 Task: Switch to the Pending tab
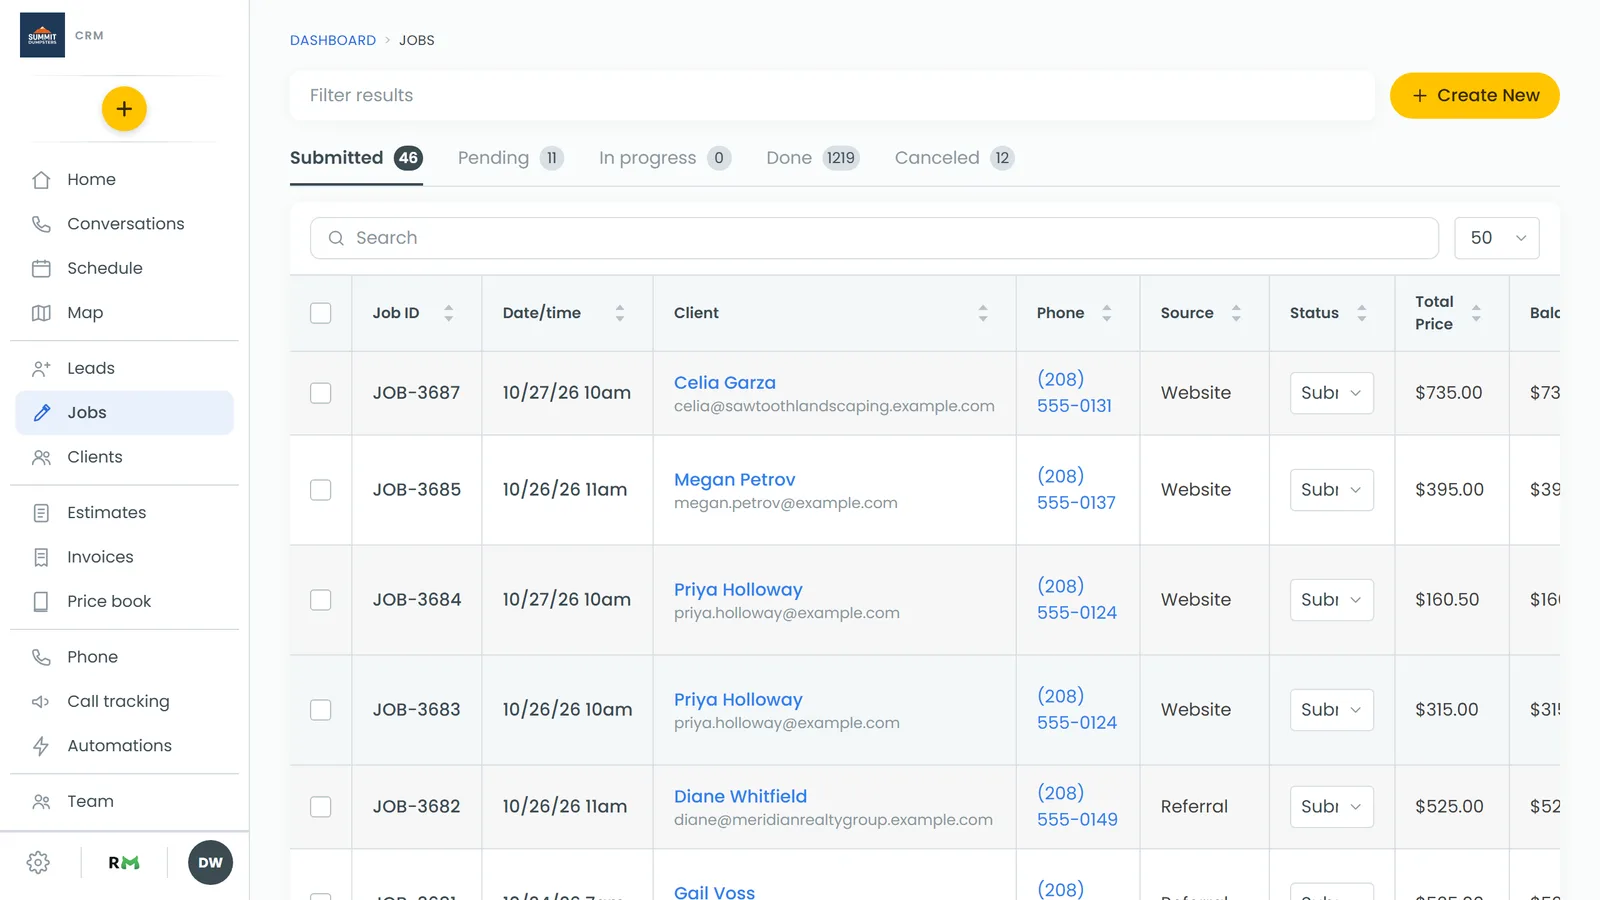click(x=510, y=158)
